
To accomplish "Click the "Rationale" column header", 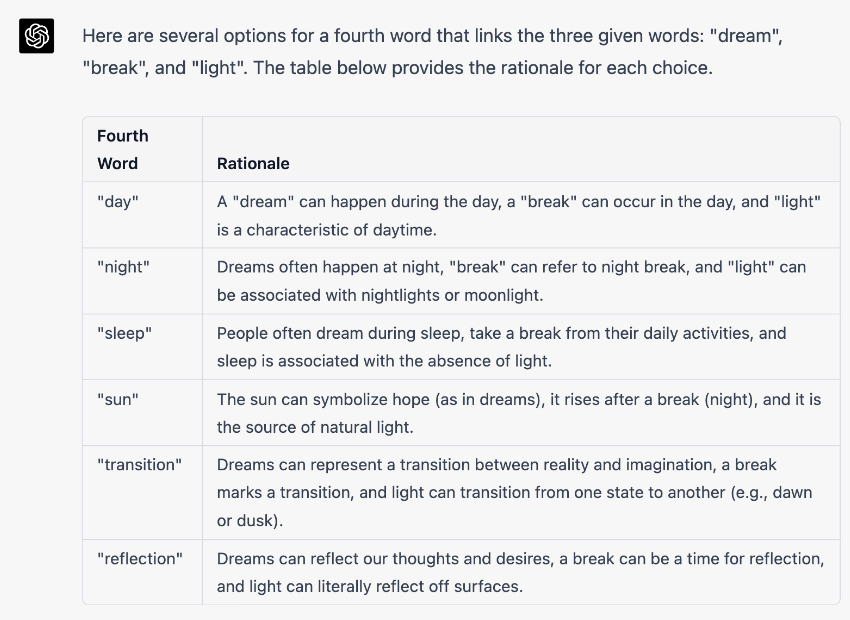I will (253, 163).
